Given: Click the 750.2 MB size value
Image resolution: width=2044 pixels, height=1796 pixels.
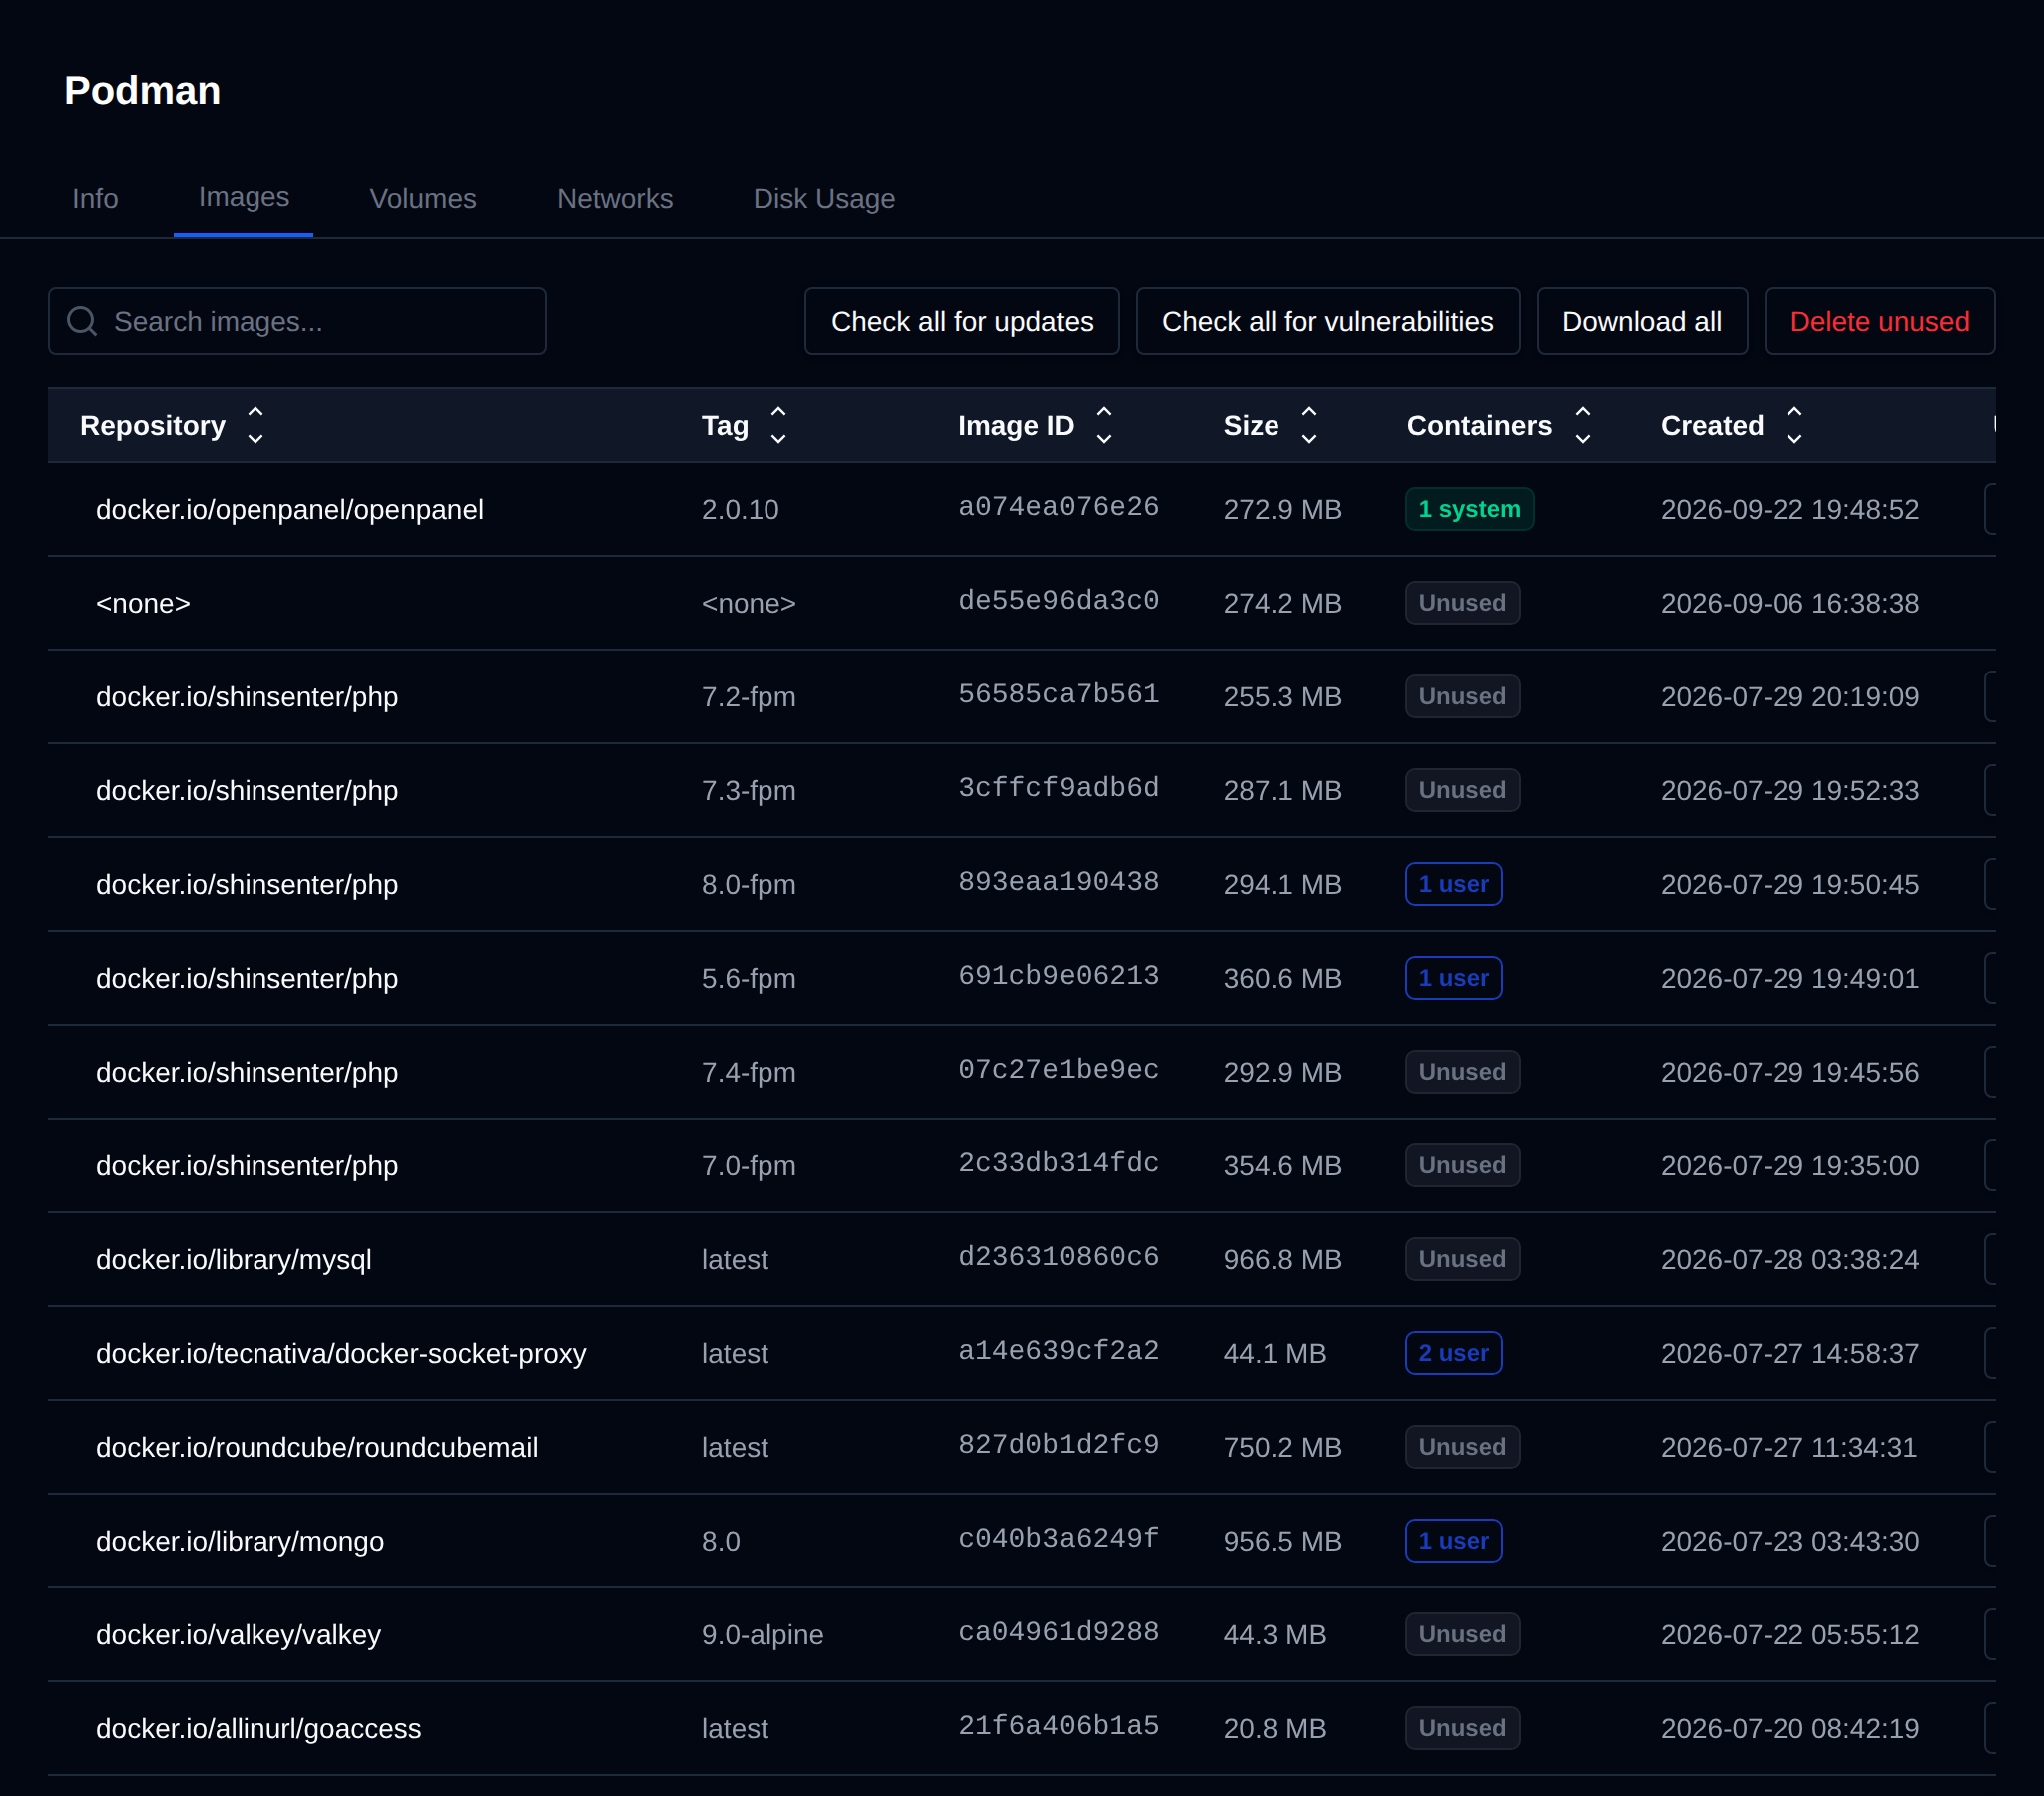Looking at the screenshot, I should pos(1282,1447).
